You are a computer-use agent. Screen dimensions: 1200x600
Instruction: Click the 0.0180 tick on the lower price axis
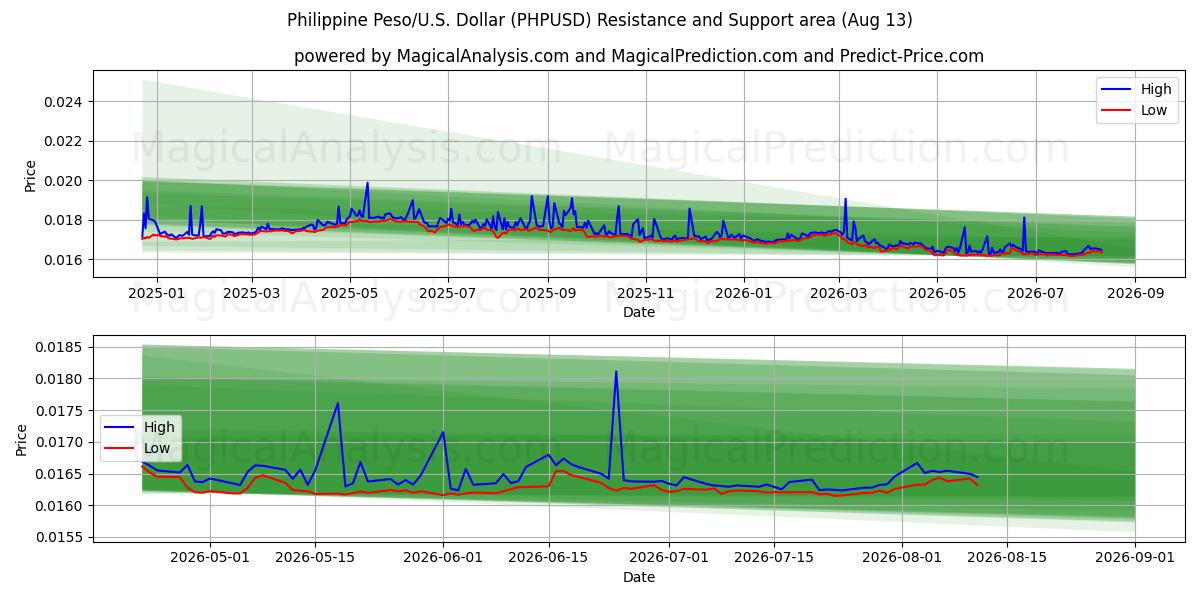(x=61, y=379)
